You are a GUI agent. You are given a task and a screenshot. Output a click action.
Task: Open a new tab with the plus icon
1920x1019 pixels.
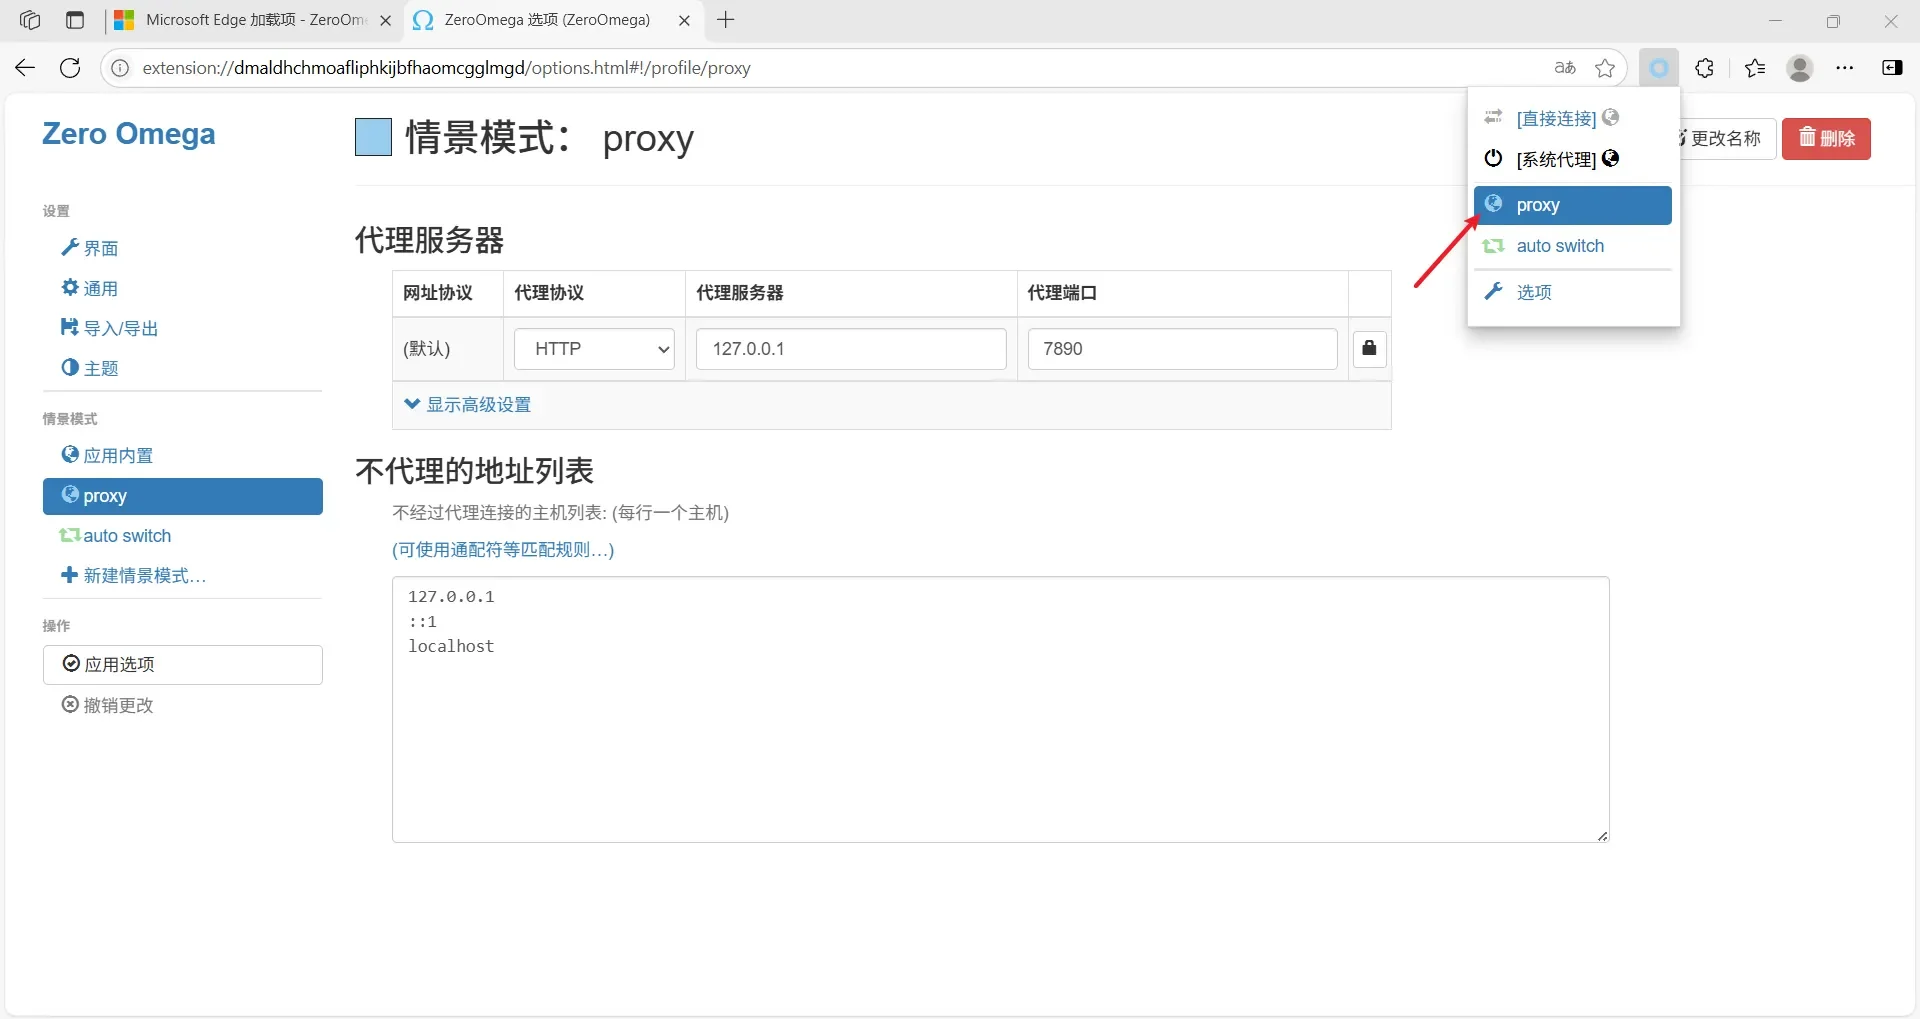(x=725, y=20)
